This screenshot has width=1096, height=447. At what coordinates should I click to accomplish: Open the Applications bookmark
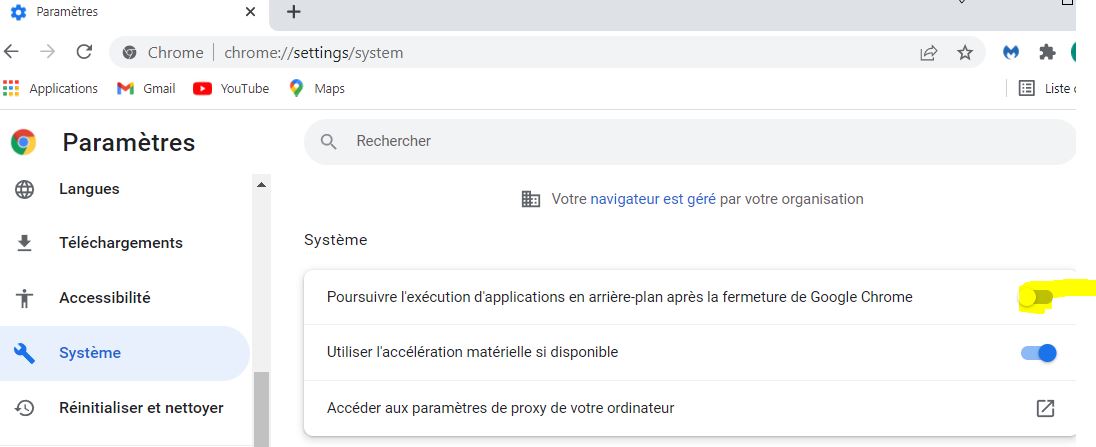[x=50, y=89]
